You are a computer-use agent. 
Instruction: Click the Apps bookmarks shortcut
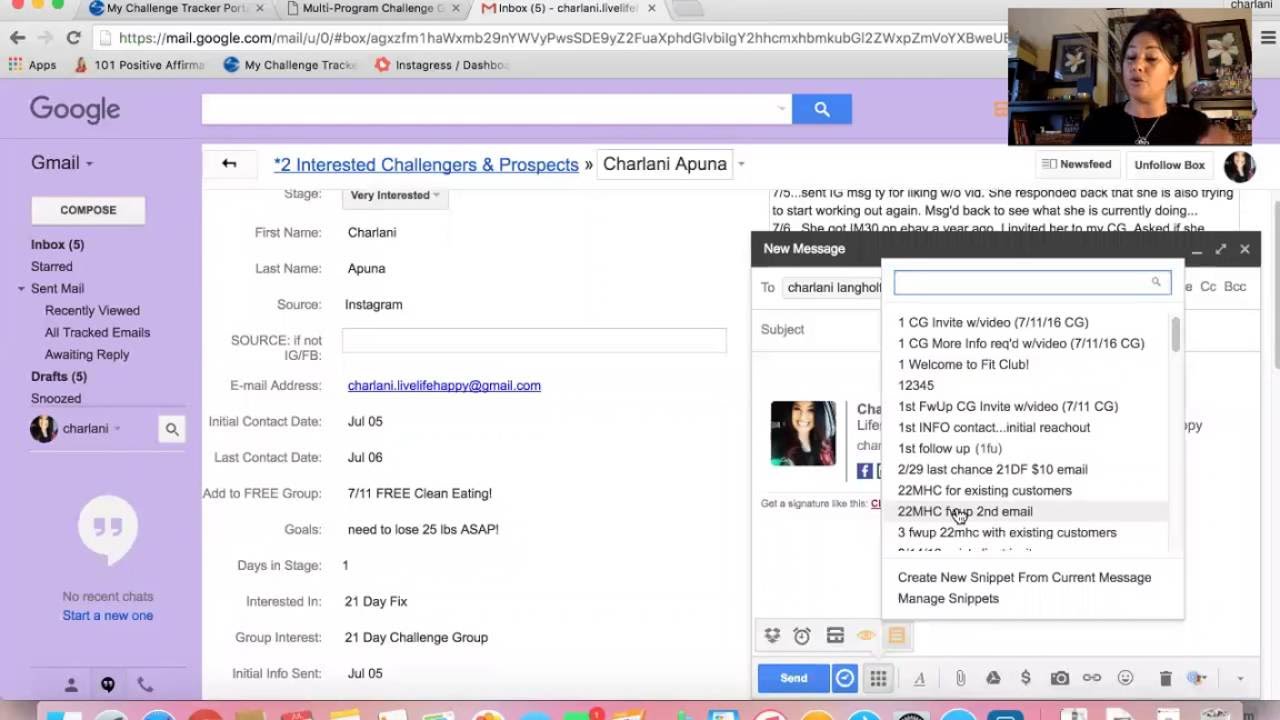pyautogui.click(x=32, y=65)
